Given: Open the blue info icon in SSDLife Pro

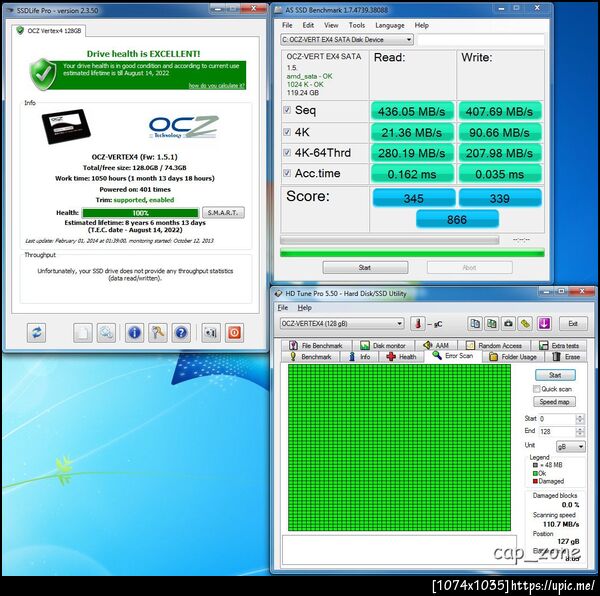Looking at the screenshot, I should coord(134,332).
